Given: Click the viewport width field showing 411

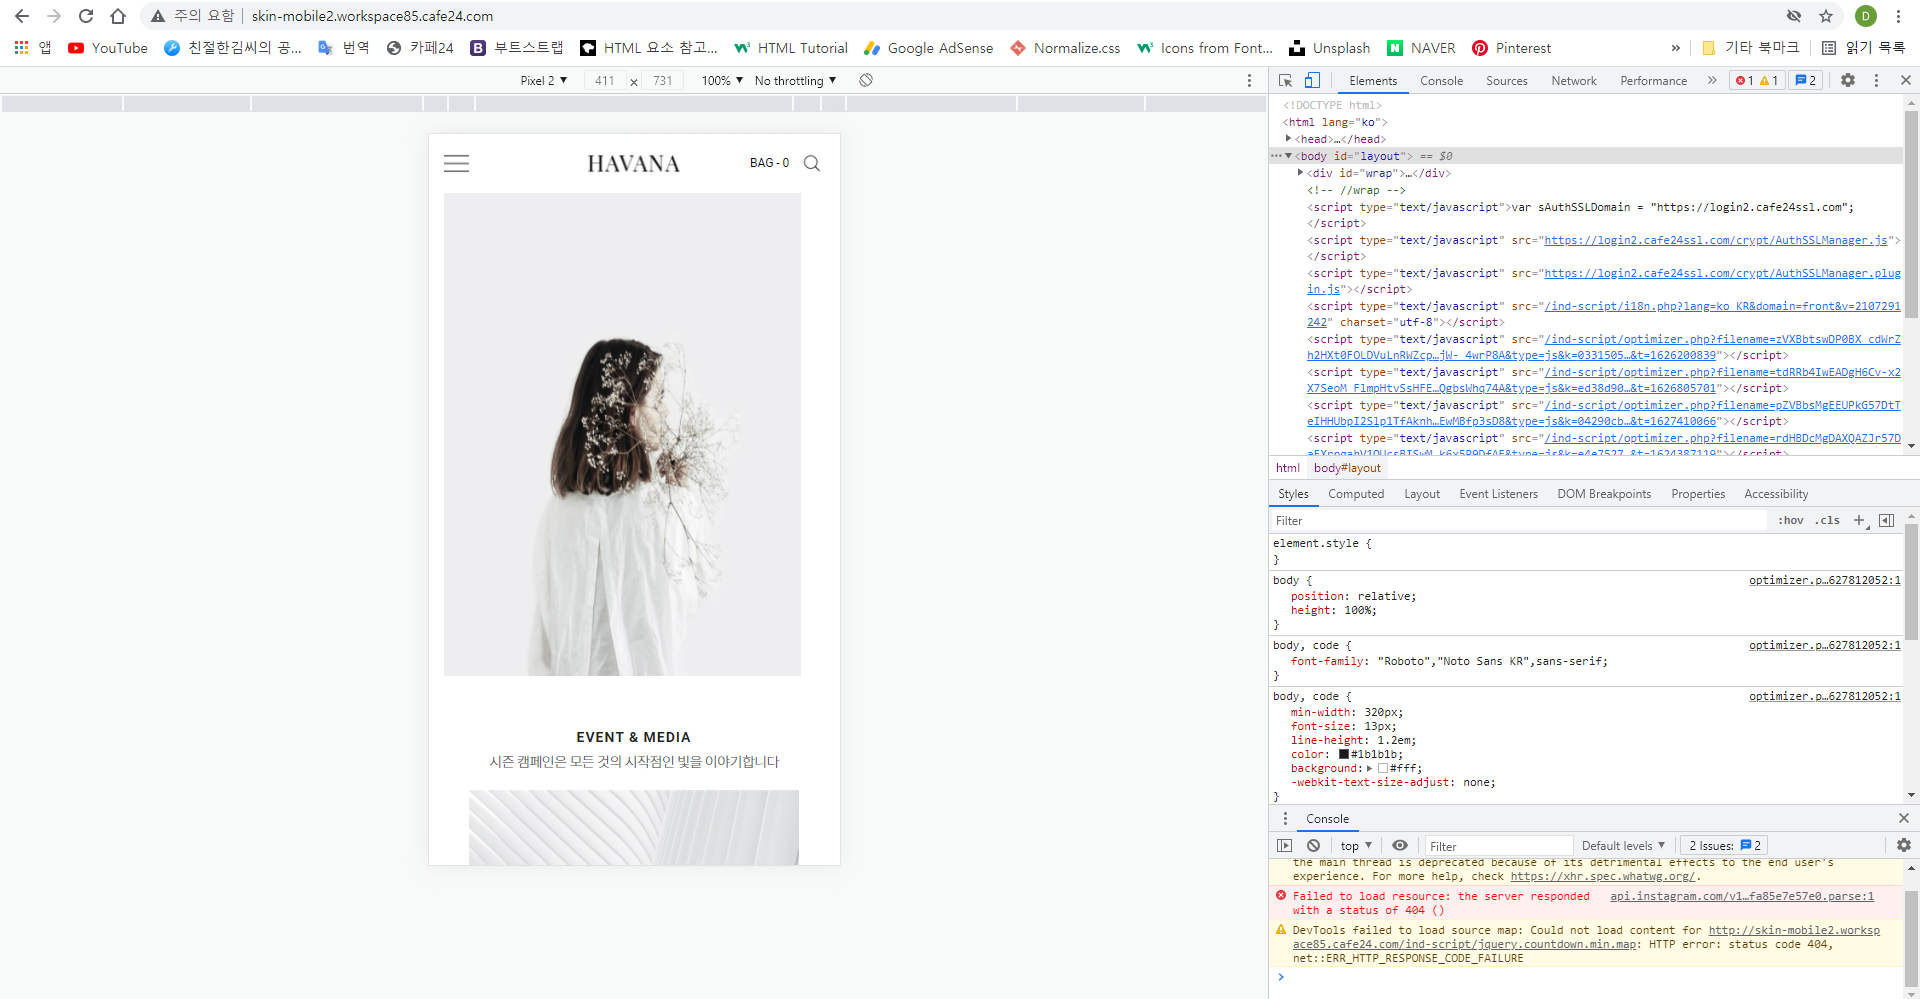Looking at the screenshot, I should tap(605, 81).
